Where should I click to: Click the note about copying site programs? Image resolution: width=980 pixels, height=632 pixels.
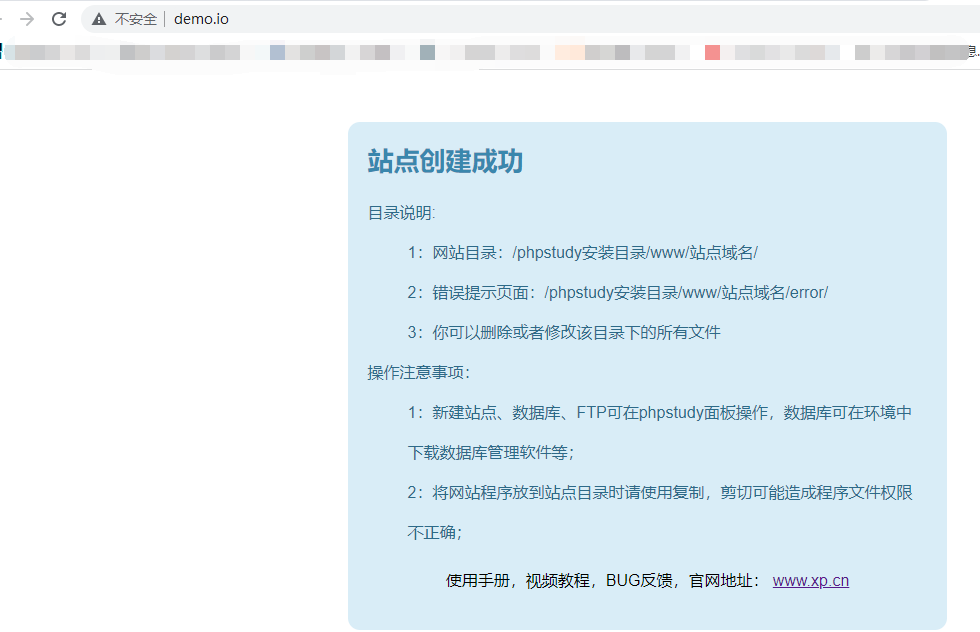point(659,493)
